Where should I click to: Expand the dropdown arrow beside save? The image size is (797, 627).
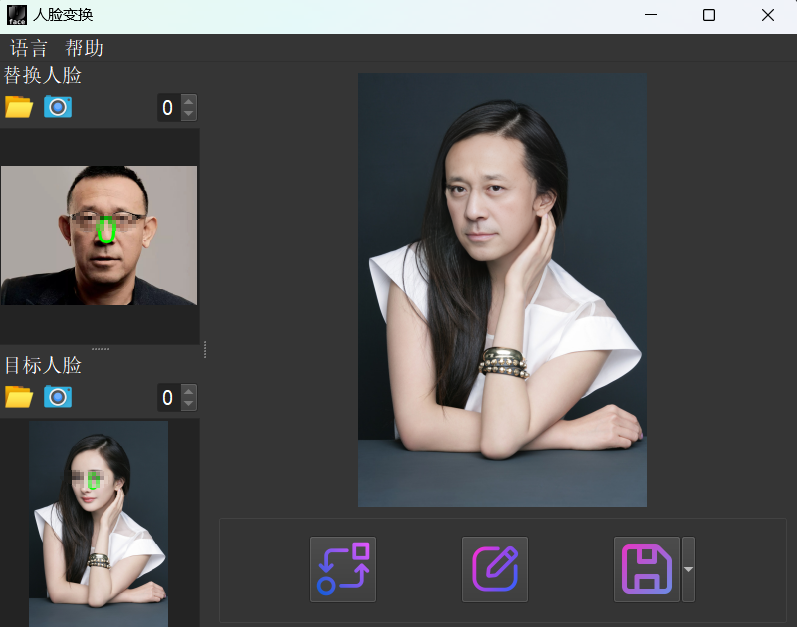[688, 569]
